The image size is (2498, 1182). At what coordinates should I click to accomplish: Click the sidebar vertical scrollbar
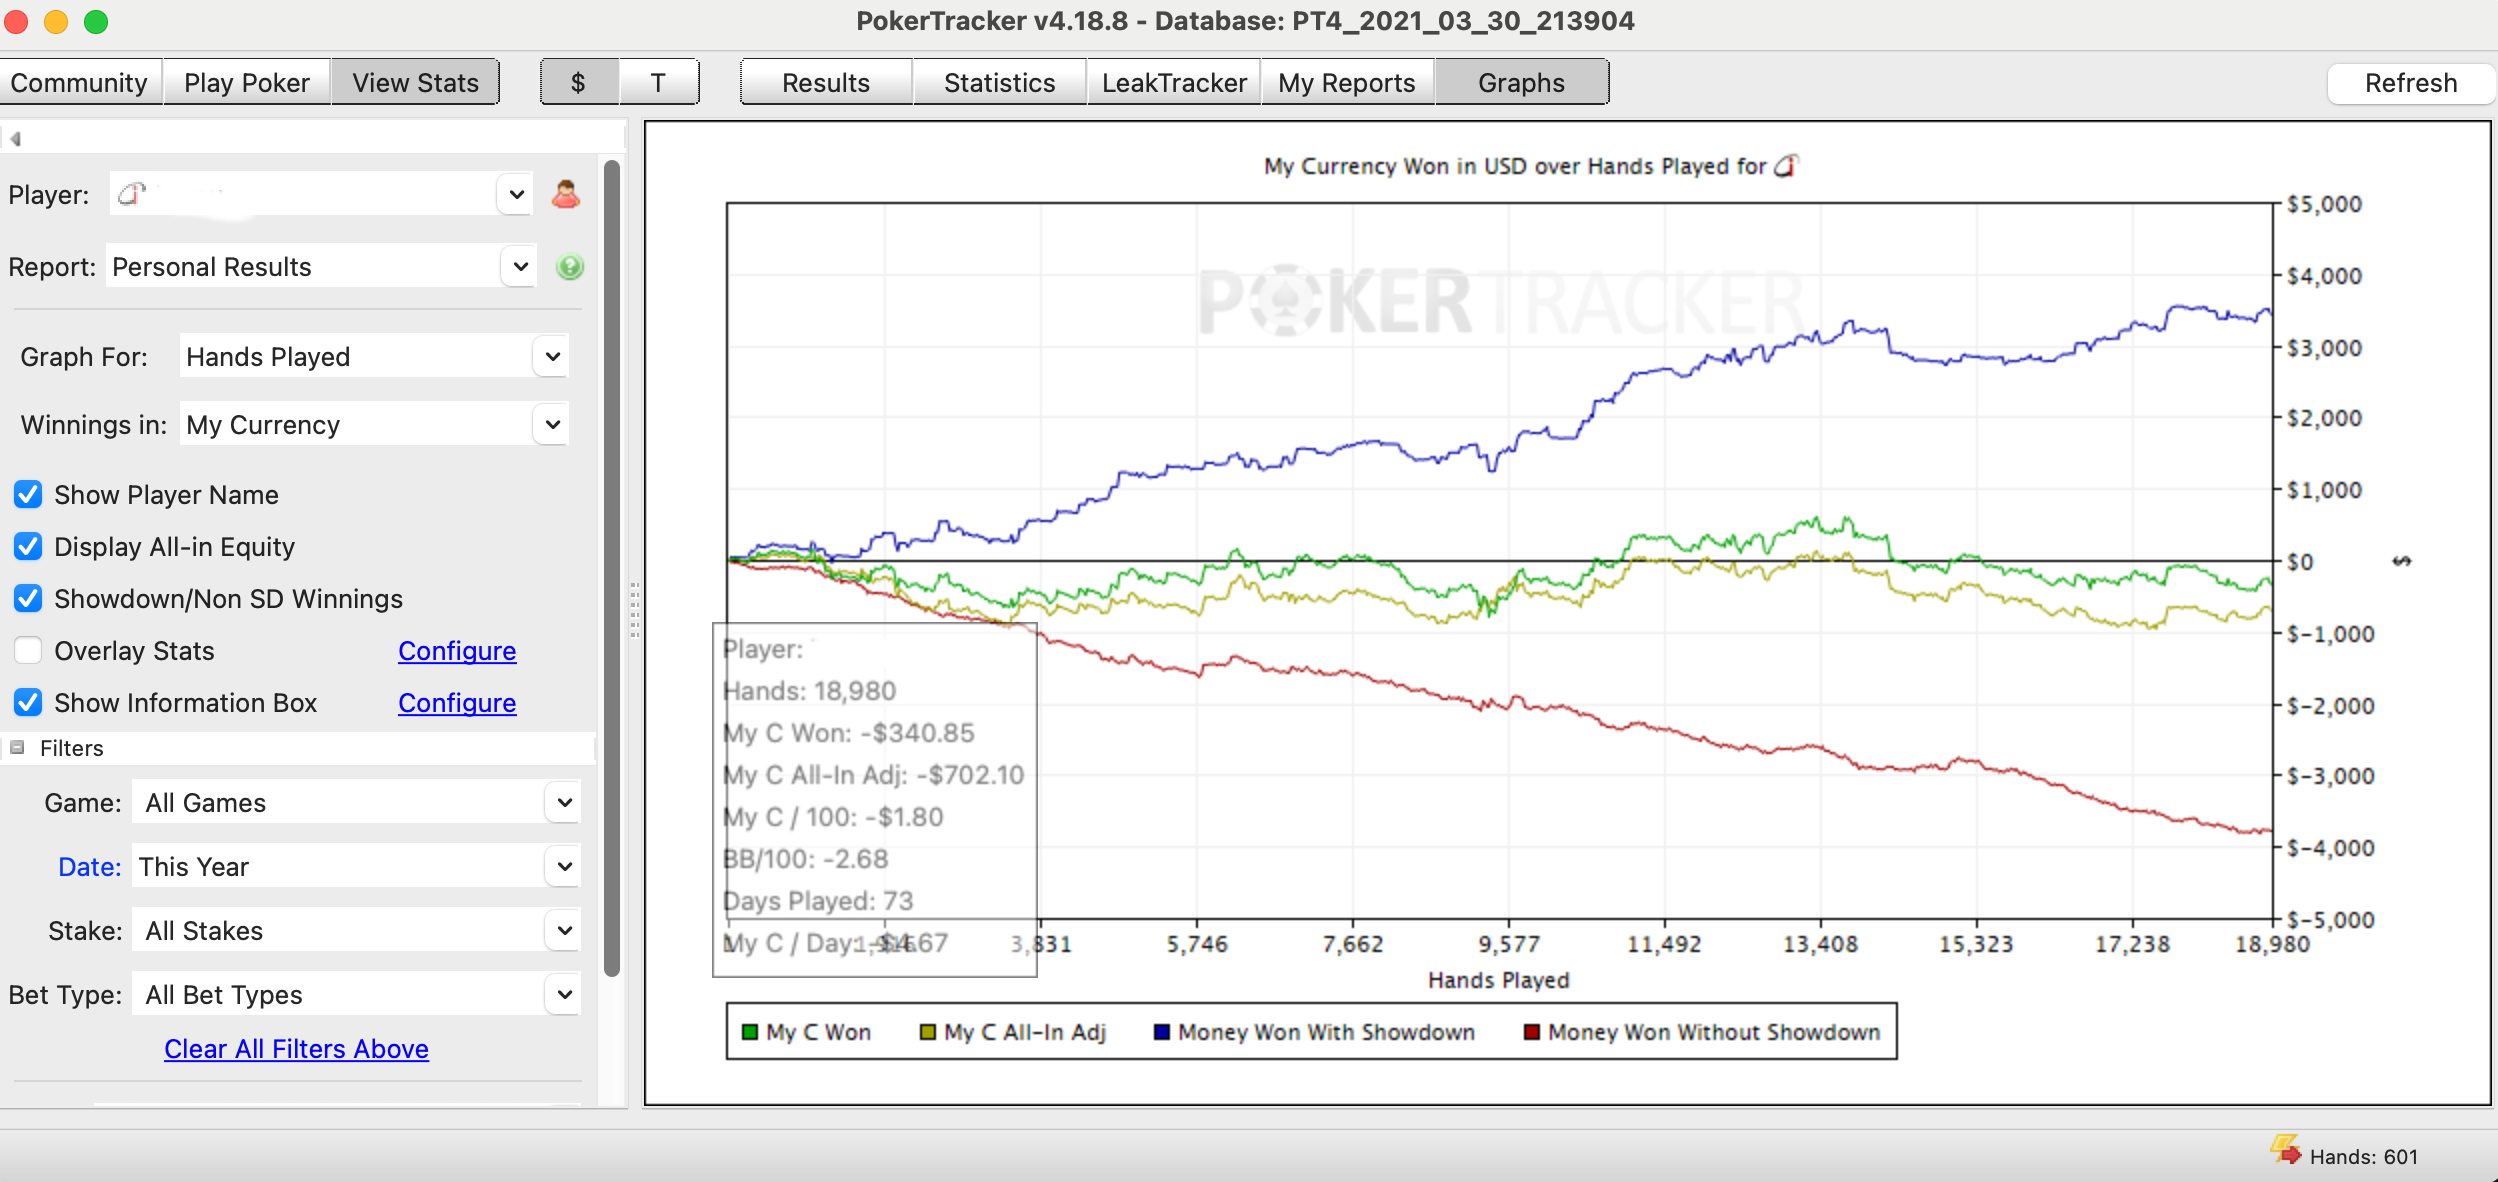point(612,568)
